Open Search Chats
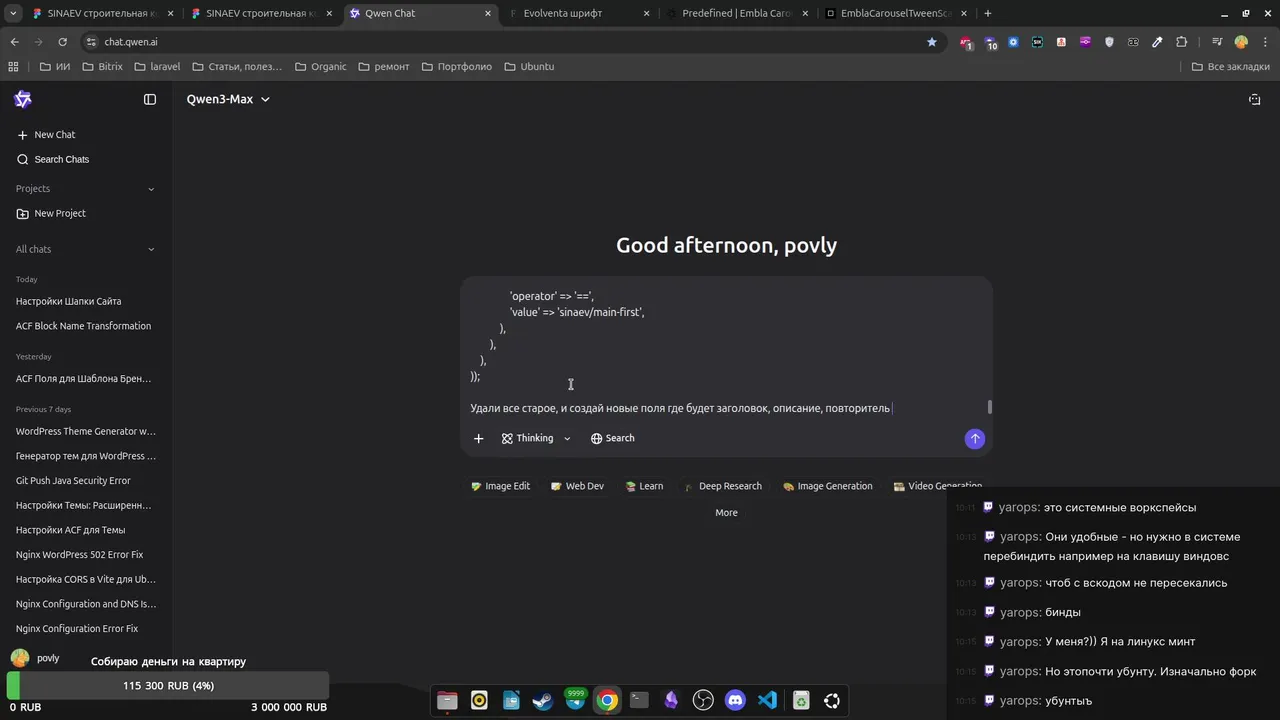 tap(53, 160)
